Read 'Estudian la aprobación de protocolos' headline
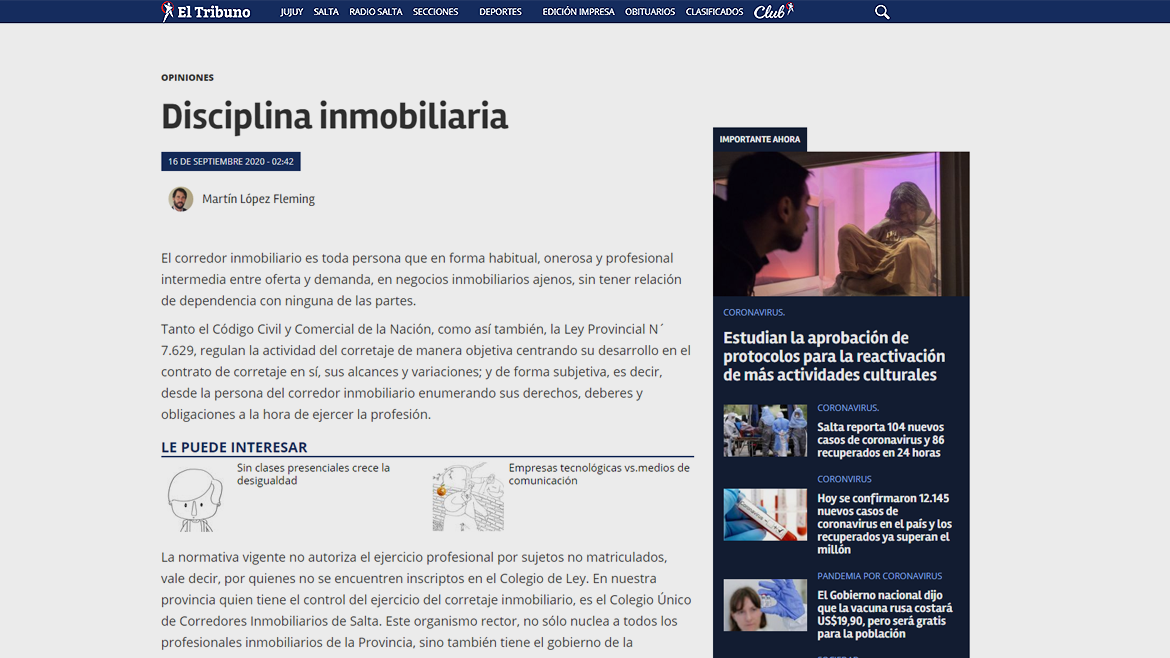The image size is (1170, 658). [834, 356]
